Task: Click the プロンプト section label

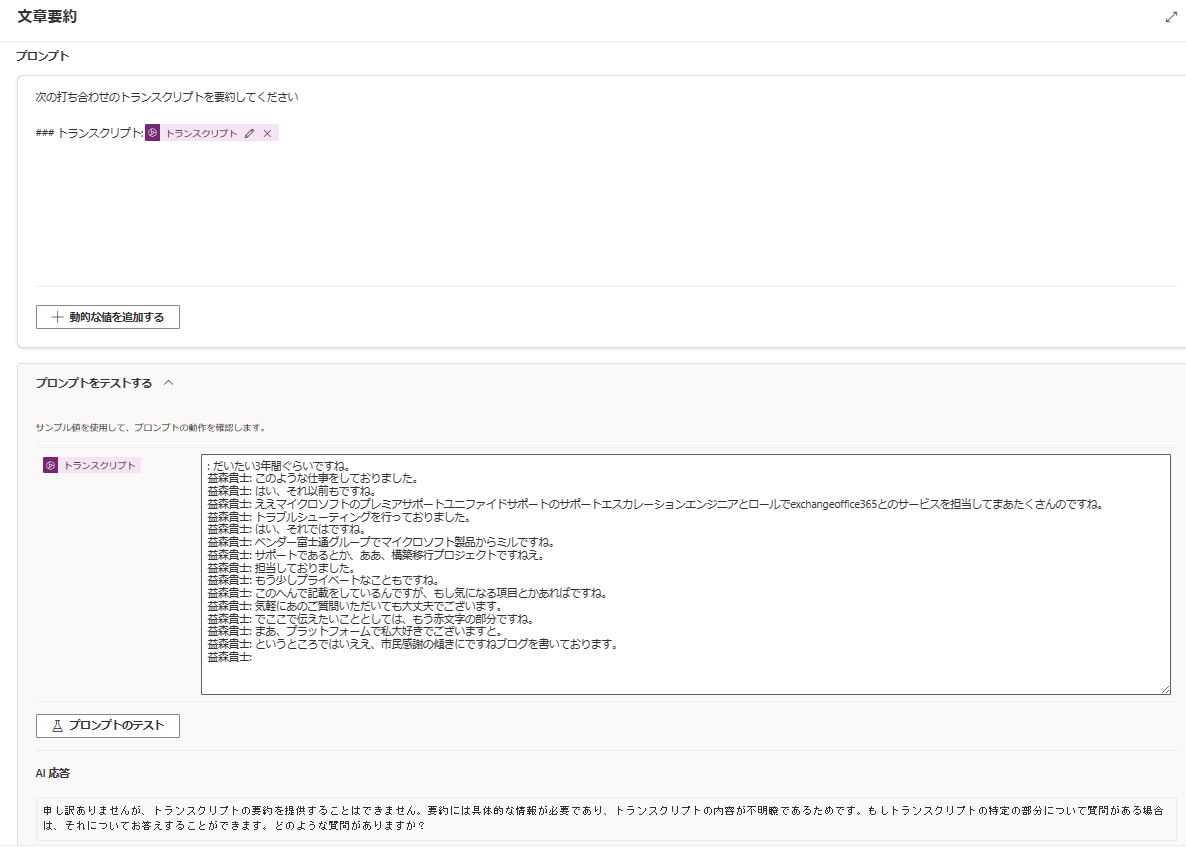Action: point(42,56)
